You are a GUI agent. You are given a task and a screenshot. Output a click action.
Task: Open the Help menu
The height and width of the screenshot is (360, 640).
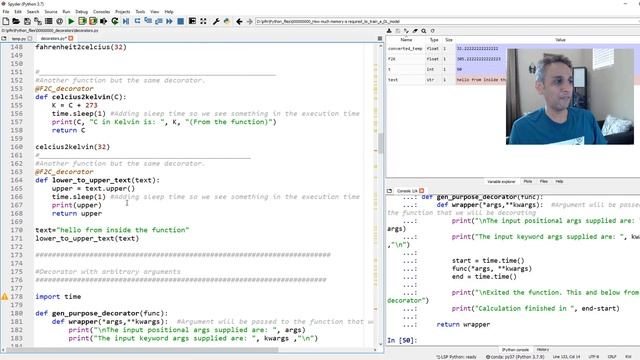pyautogui.click(x=169, y=12)
